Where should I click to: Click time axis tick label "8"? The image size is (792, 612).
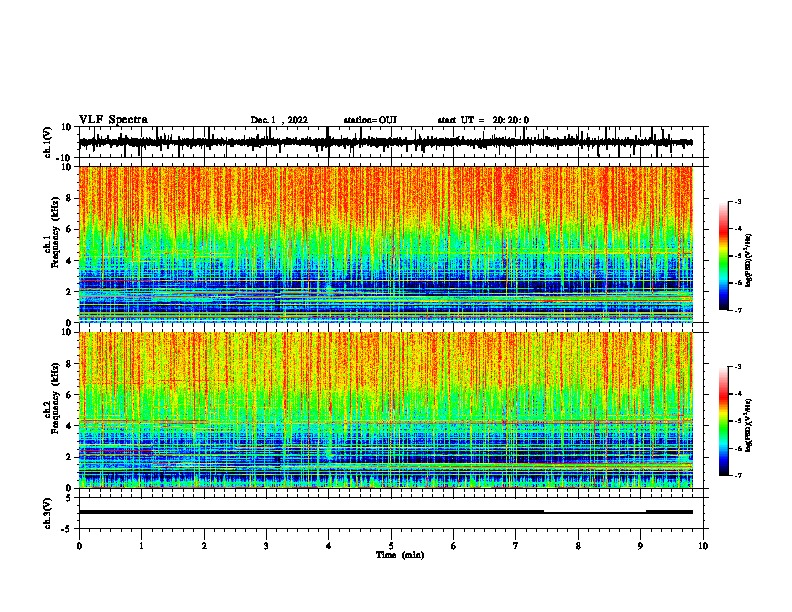[578, 546]
